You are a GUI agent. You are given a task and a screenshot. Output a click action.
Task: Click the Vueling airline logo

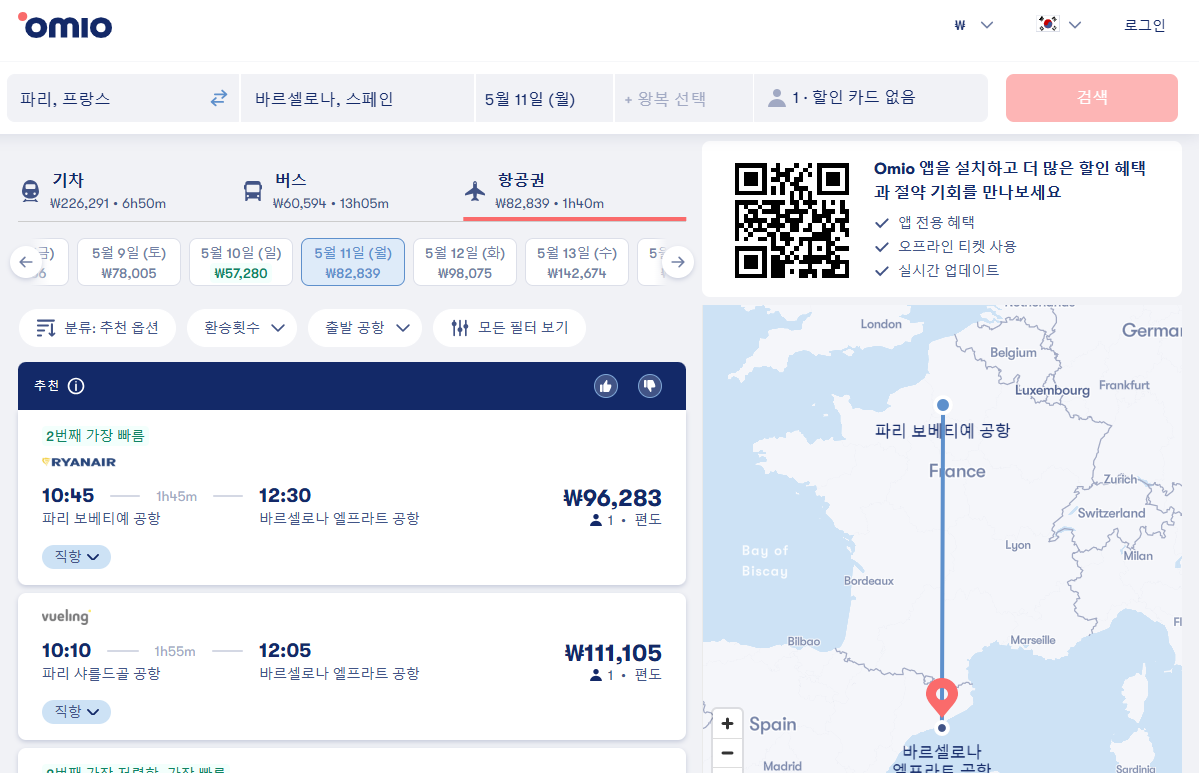tap(67, 616)
